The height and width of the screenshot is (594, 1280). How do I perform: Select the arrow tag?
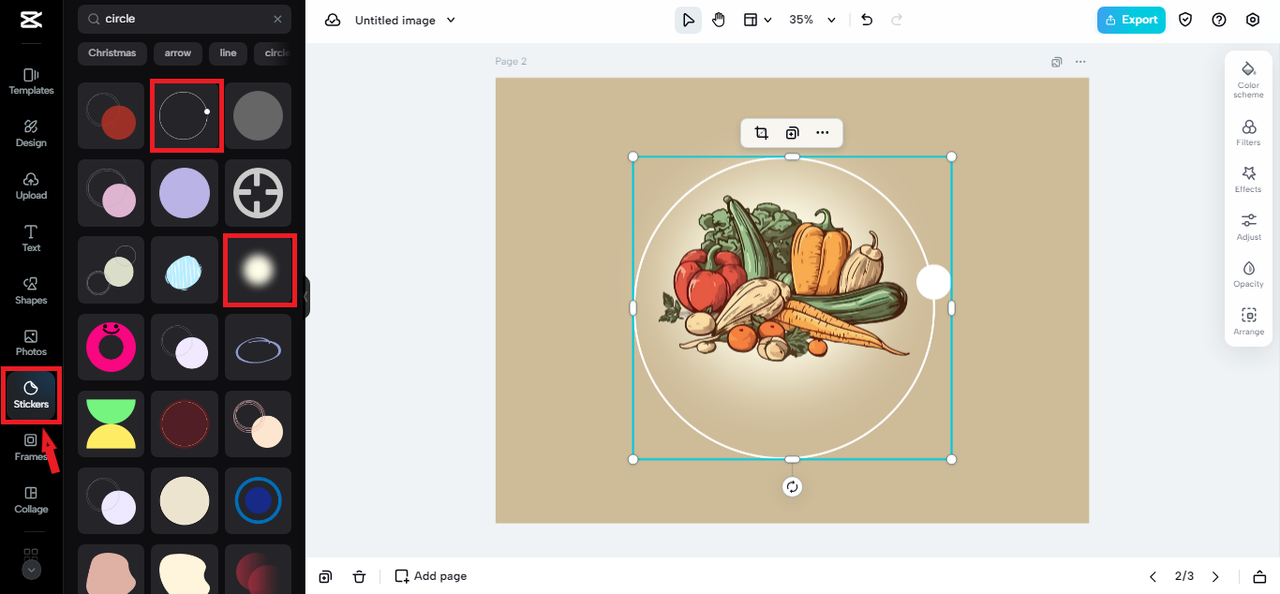point(178,53)
